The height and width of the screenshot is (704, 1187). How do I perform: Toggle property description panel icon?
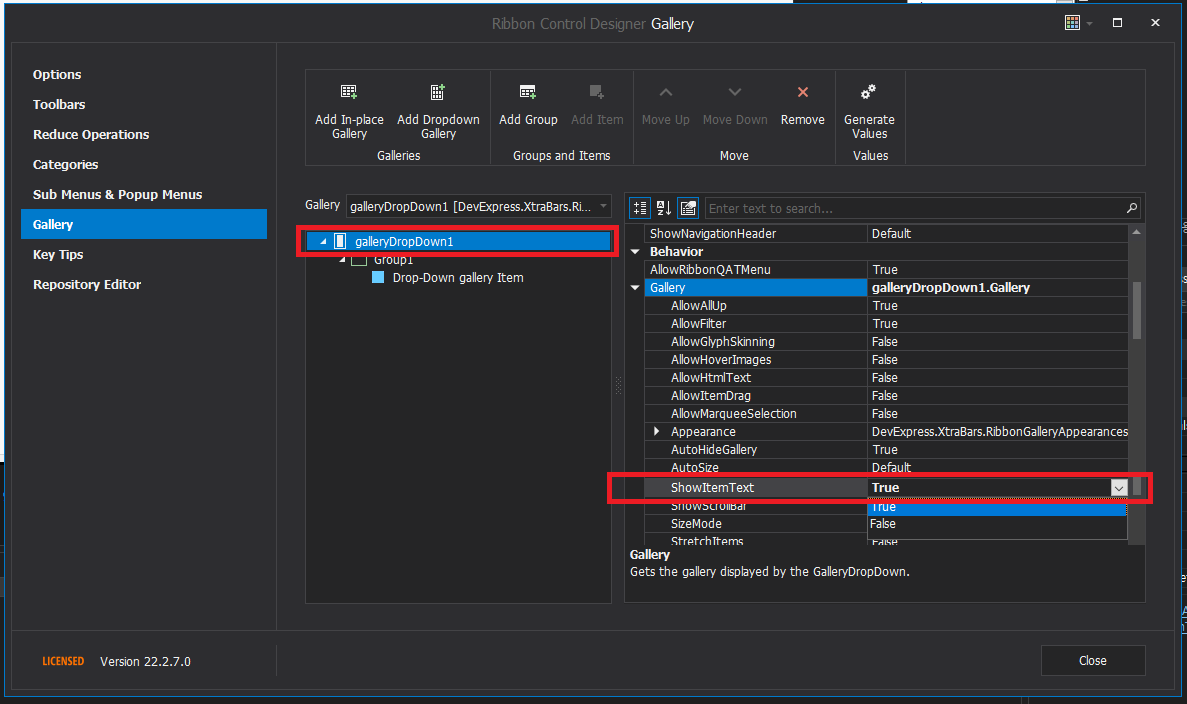click(688, 208)
